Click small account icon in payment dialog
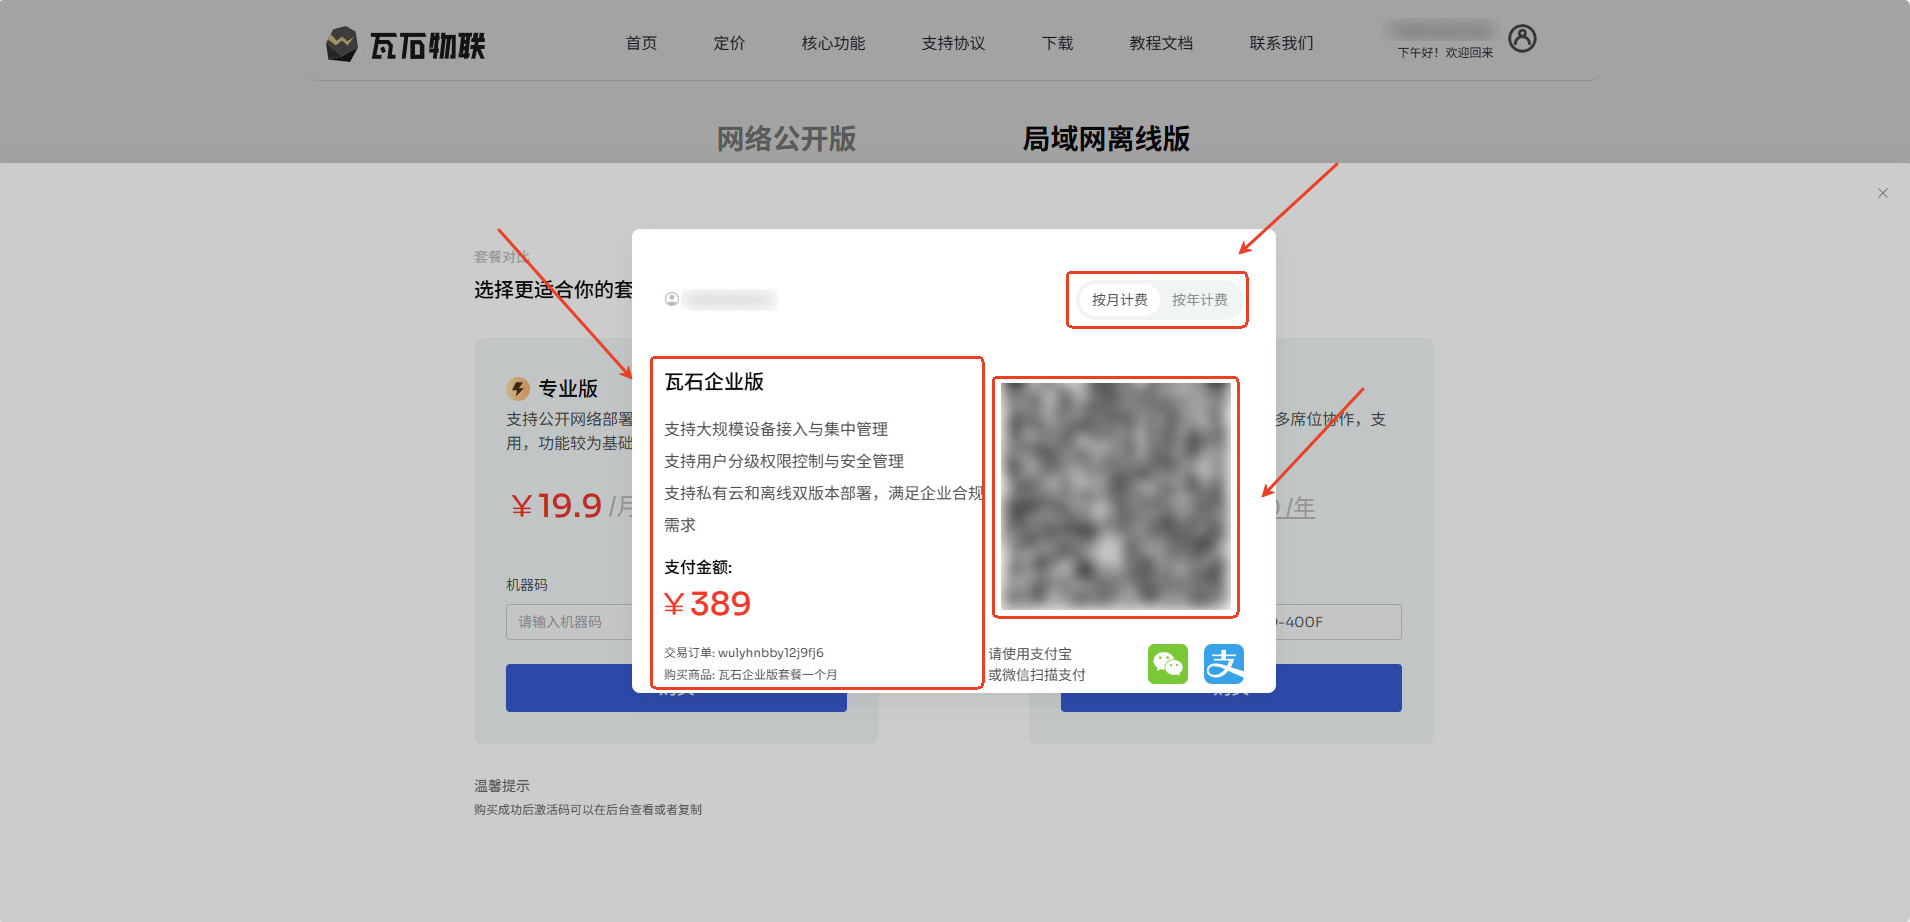 pos(672,299)
